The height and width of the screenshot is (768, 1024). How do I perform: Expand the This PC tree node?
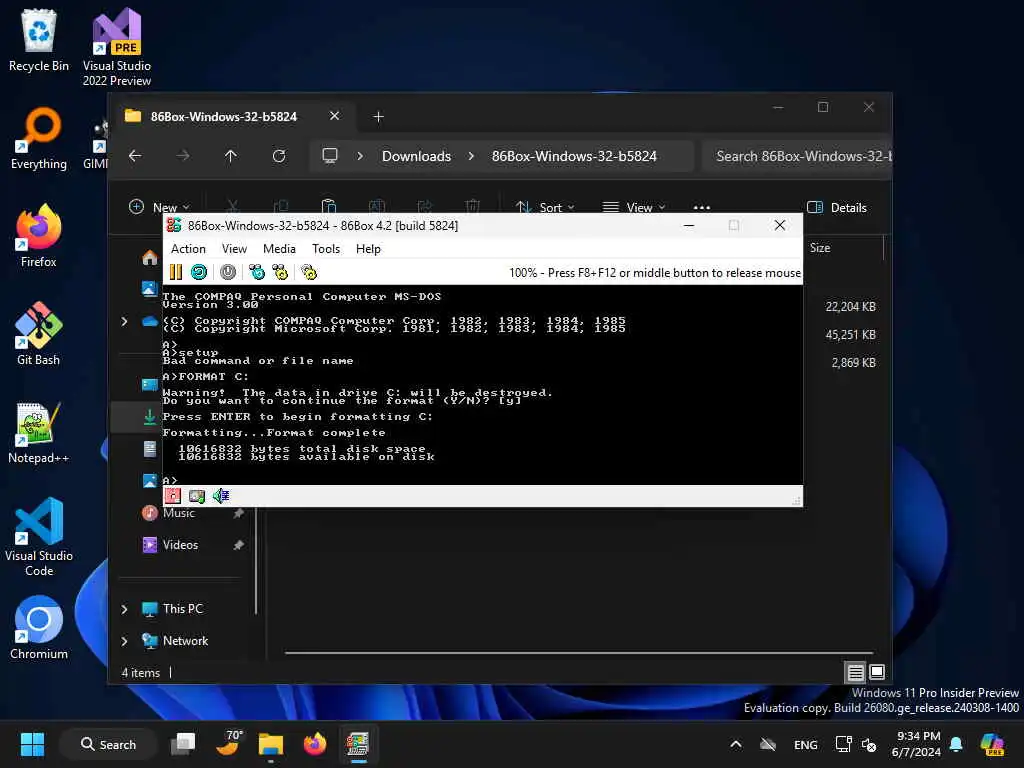click(x=124, y=609)
